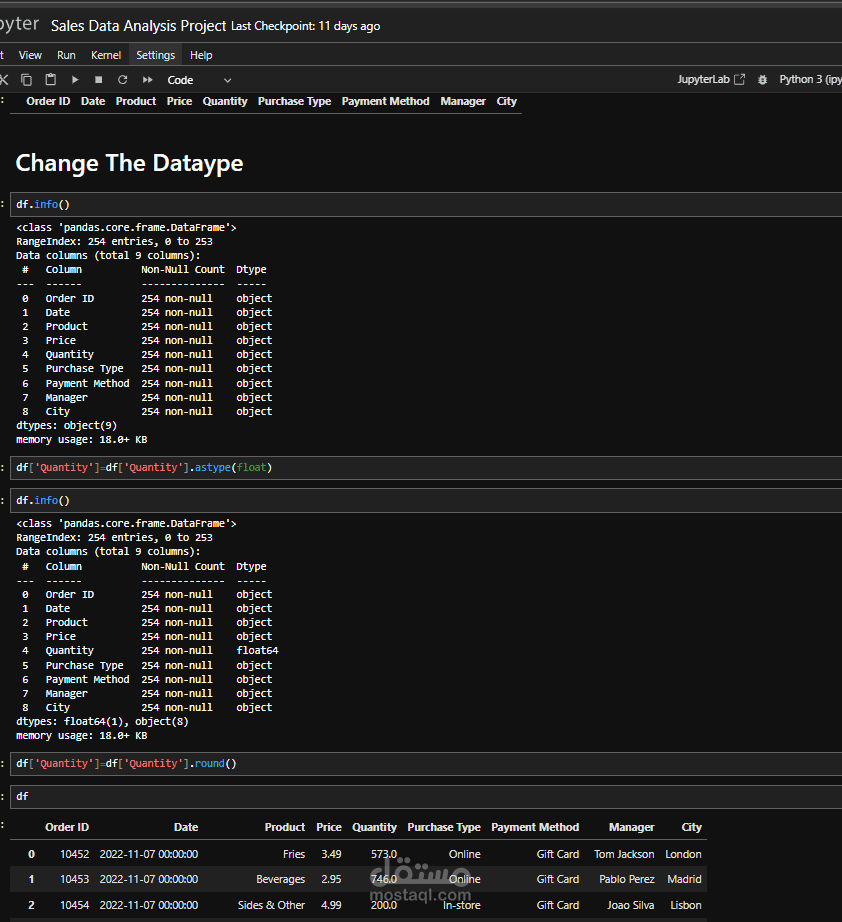Click dtypes: object(9) output line
842x922 pixels.
66,425
